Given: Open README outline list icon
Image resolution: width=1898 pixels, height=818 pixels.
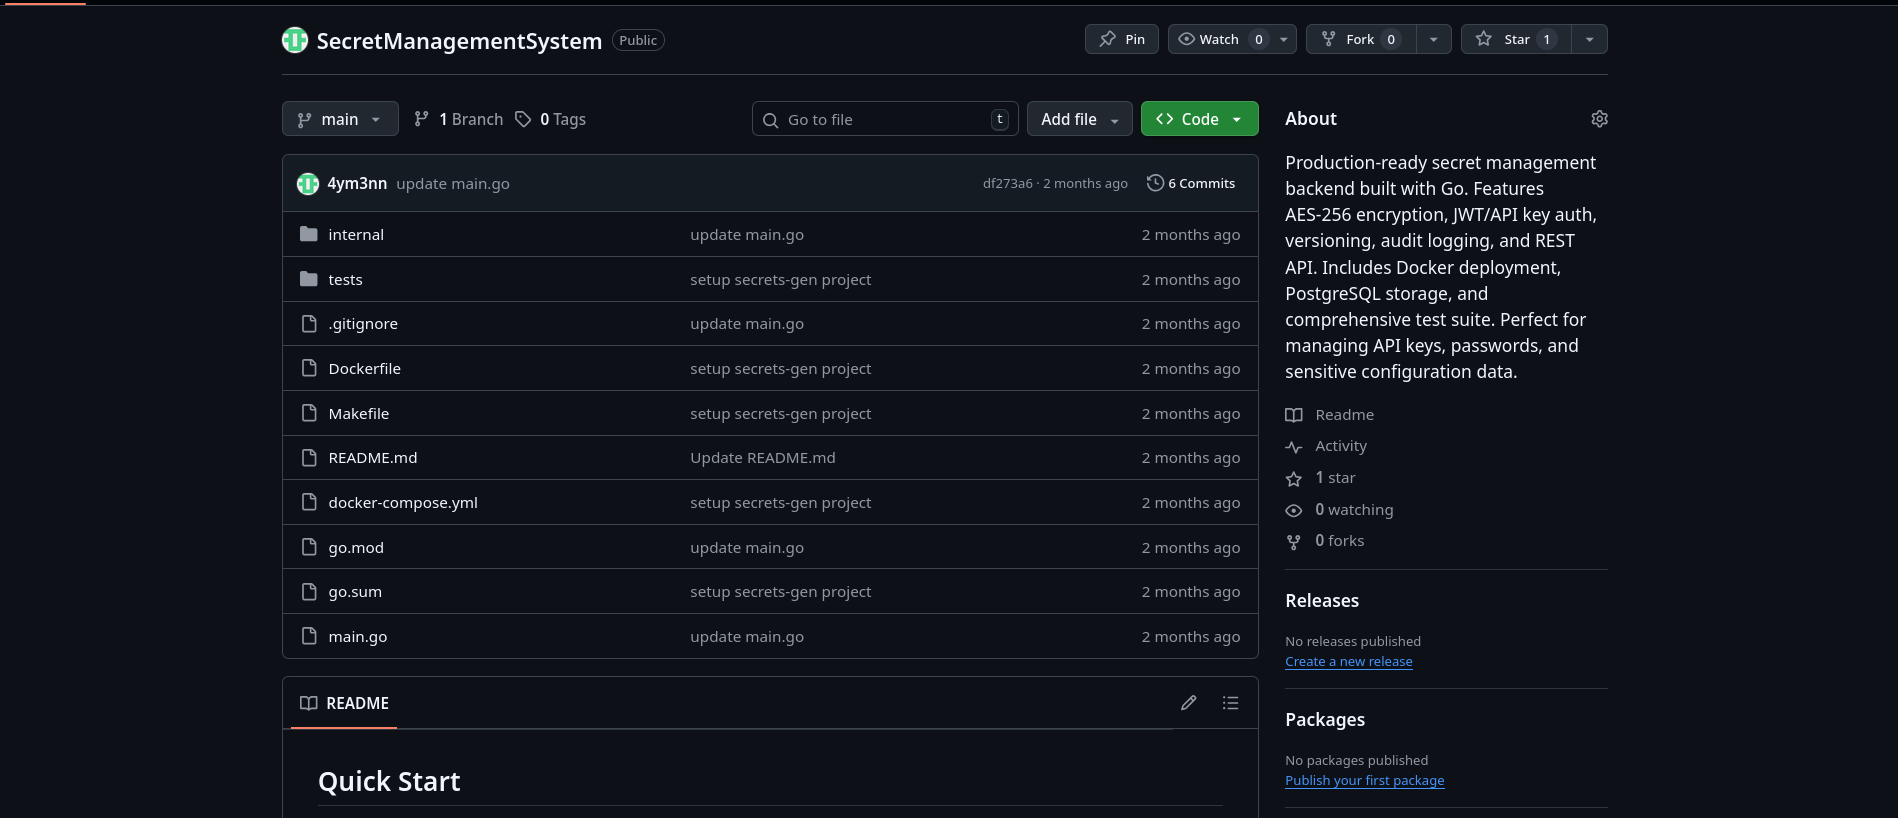Looking at the screenshot, I should [x=1230, y=703].
